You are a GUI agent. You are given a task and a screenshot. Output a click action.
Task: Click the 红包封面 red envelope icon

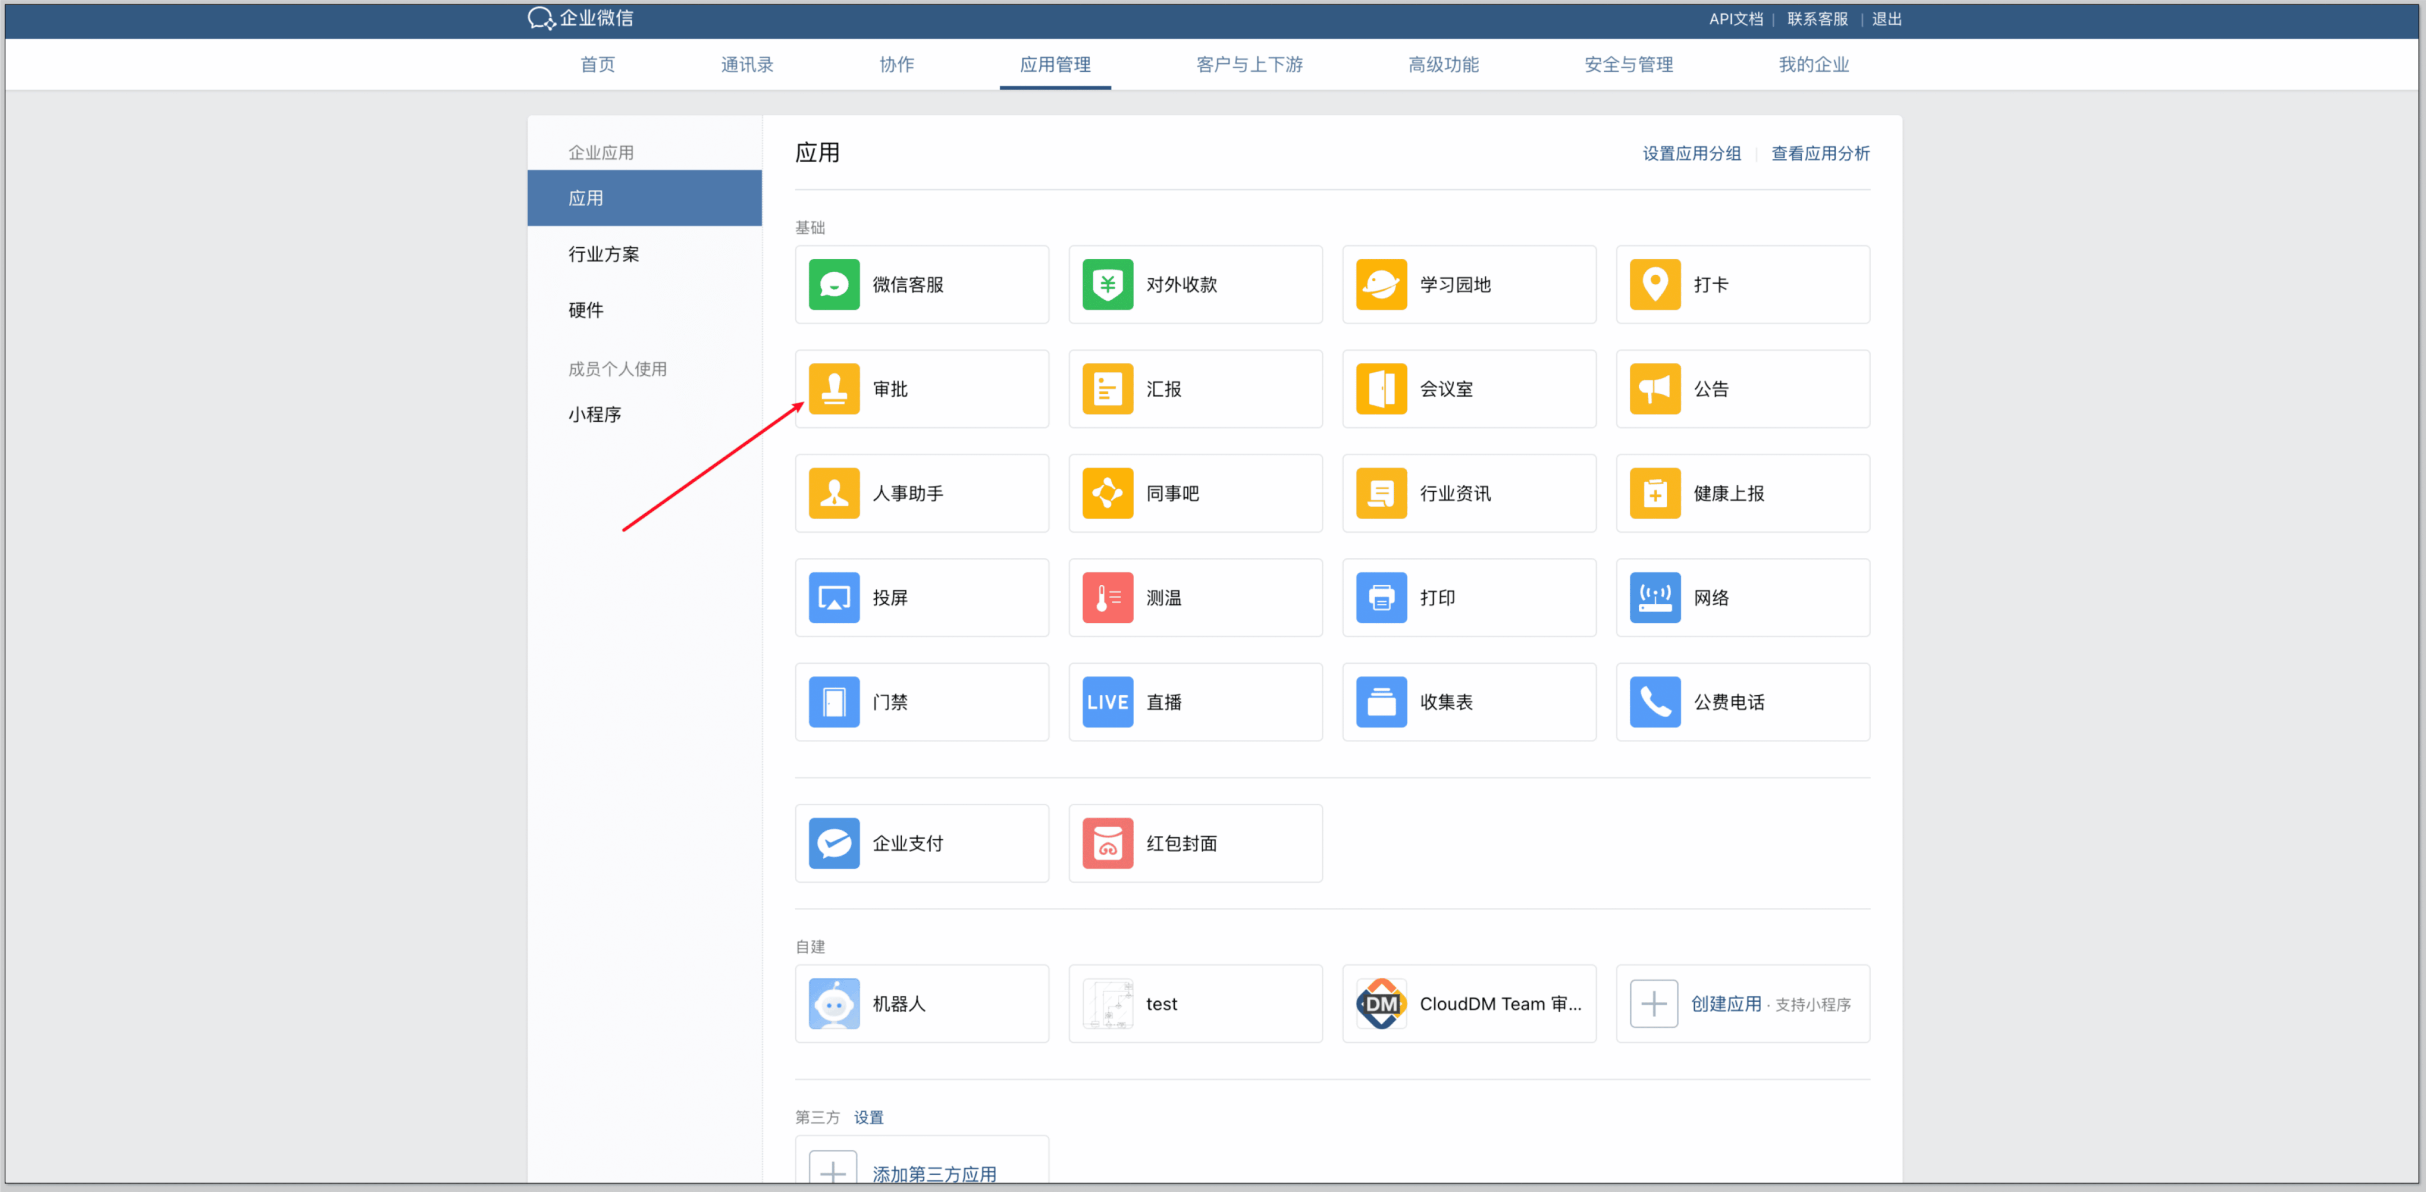1107,843
